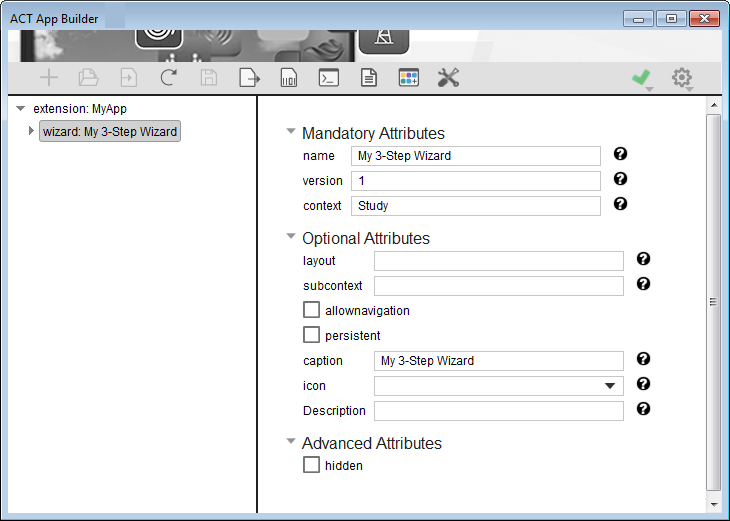Click the export document arrow icon

pyautogui.click(x=250, y=78)
